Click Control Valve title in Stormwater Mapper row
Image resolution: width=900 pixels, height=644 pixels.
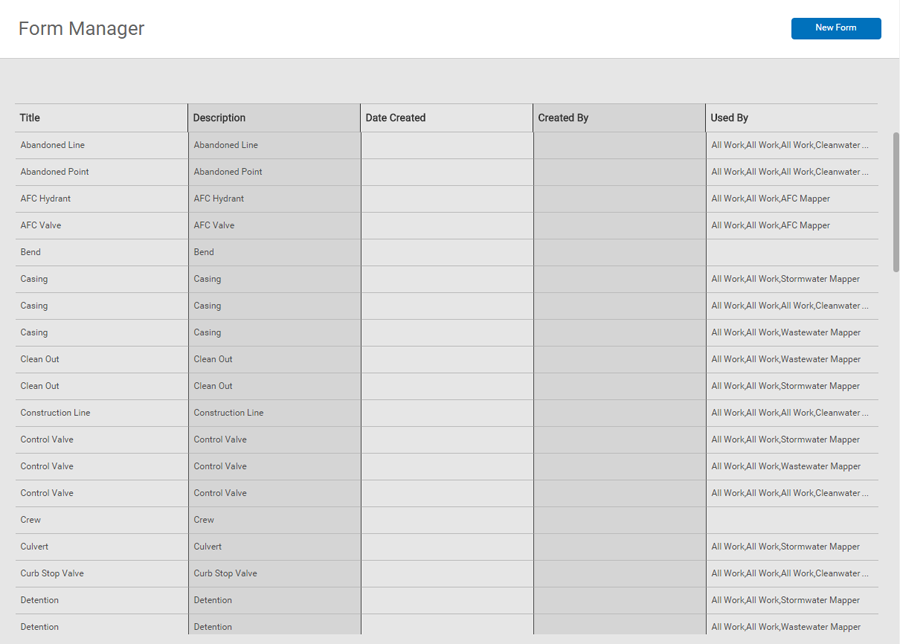pos(47,440)
